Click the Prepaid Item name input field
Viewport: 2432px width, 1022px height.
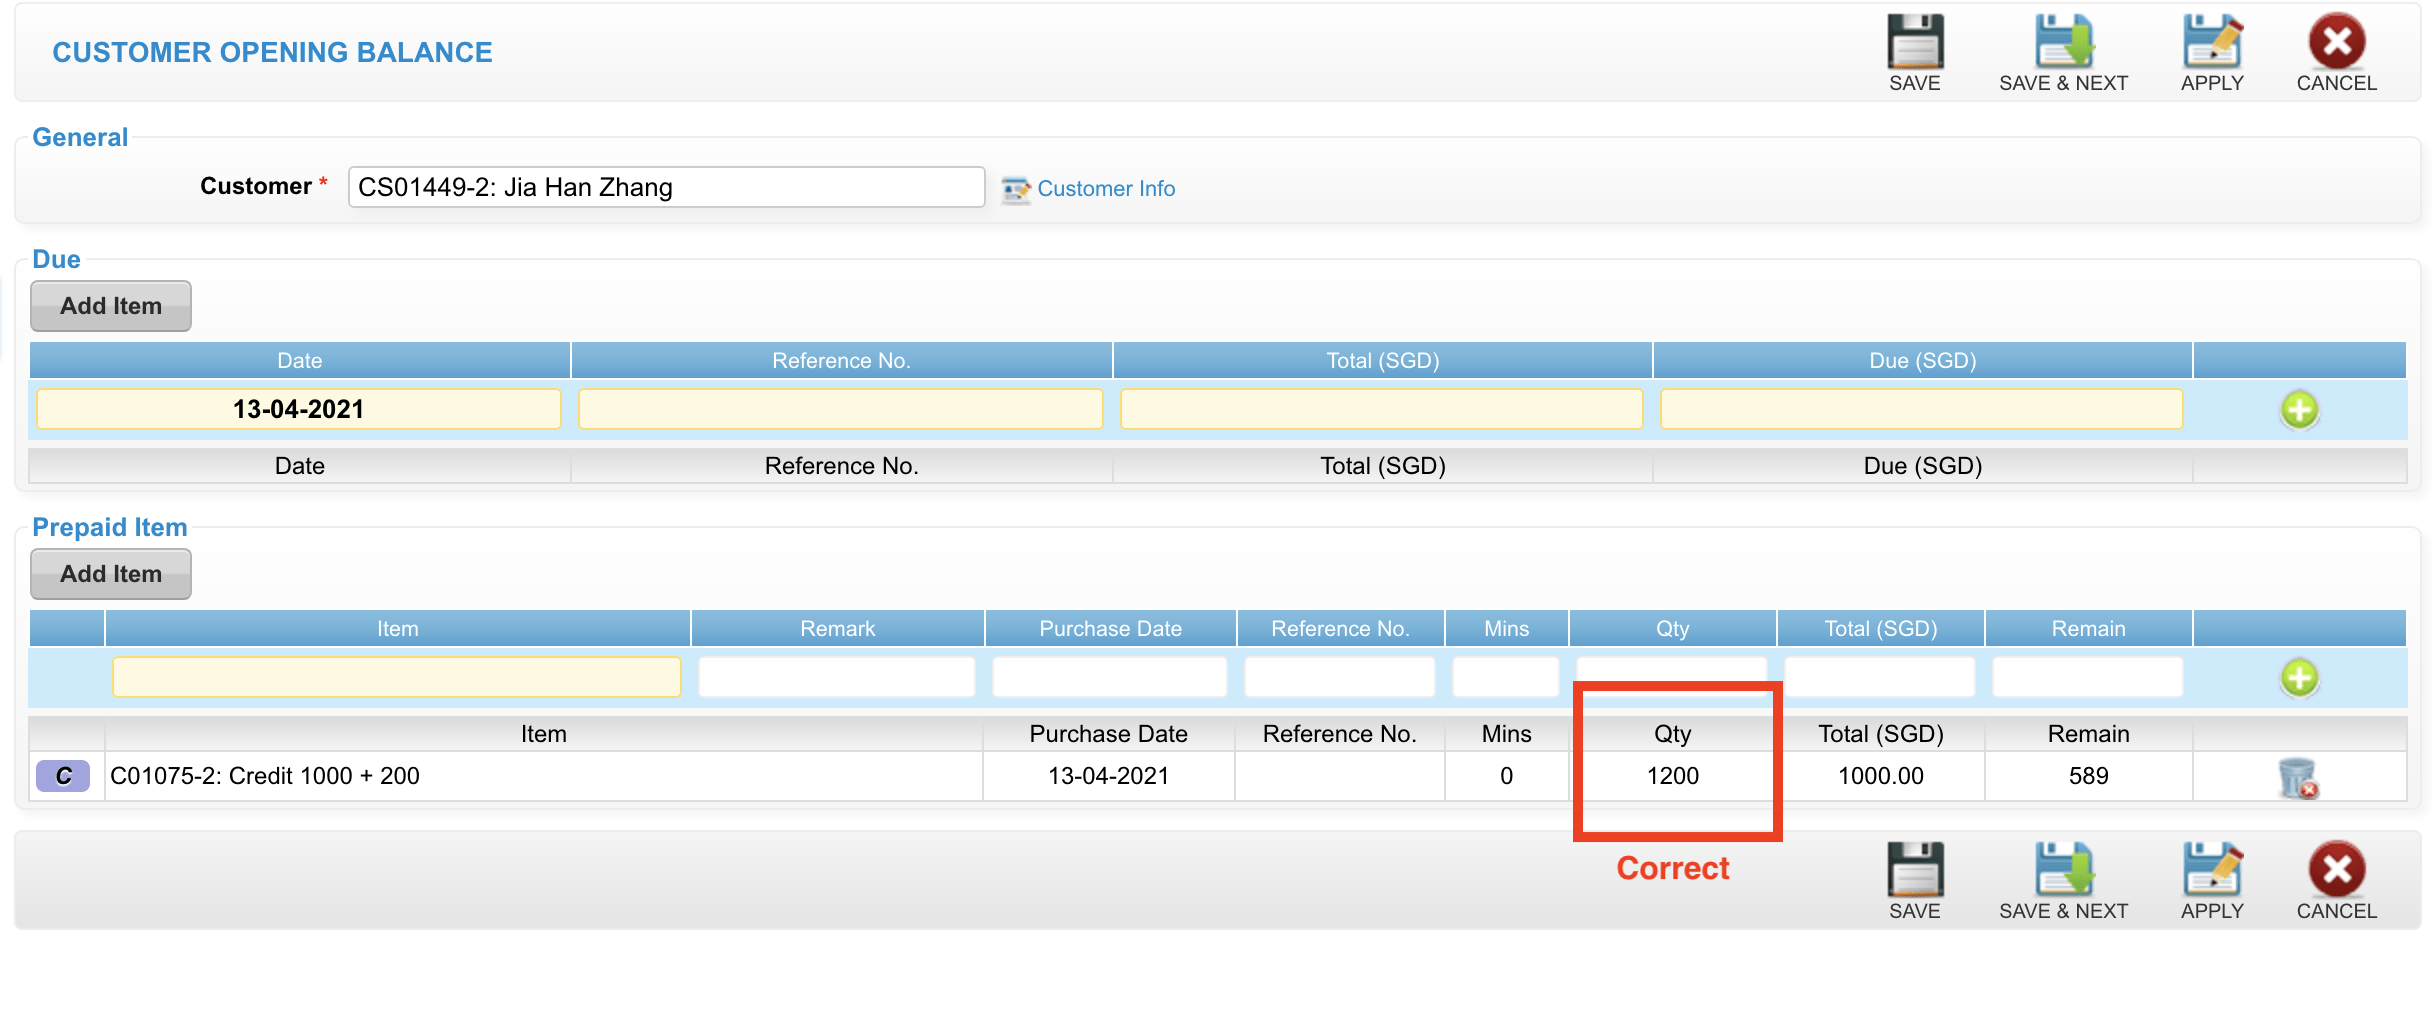(x=397, y=677)
